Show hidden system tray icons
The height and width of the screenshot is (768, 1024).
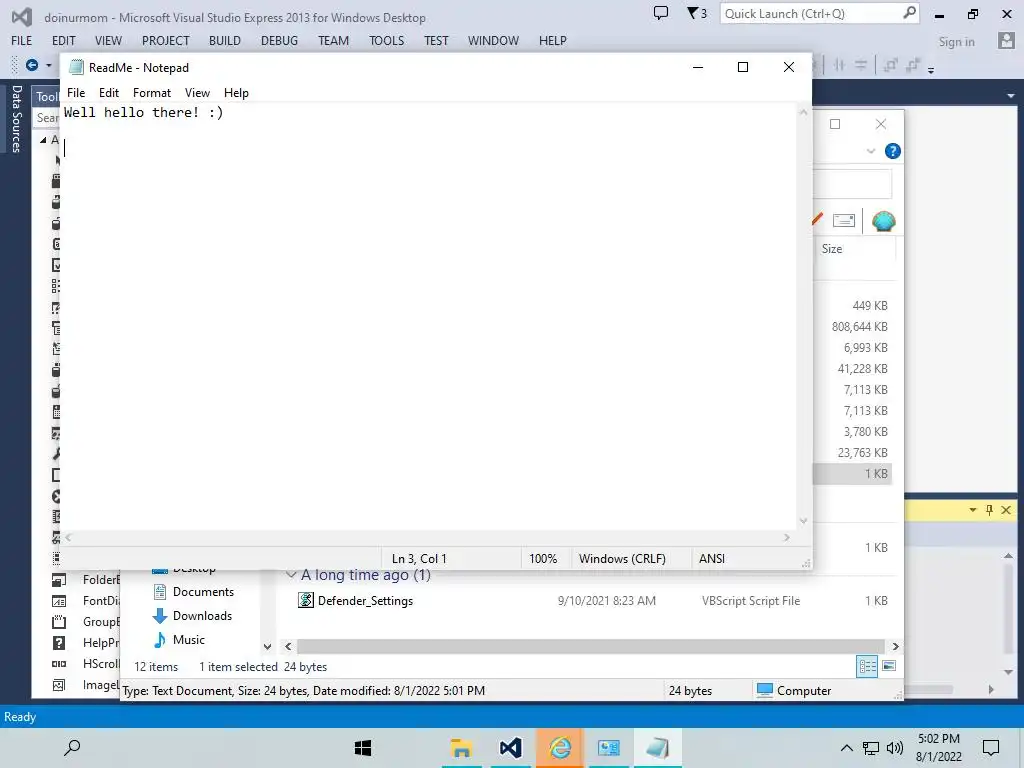coord(846,748)
